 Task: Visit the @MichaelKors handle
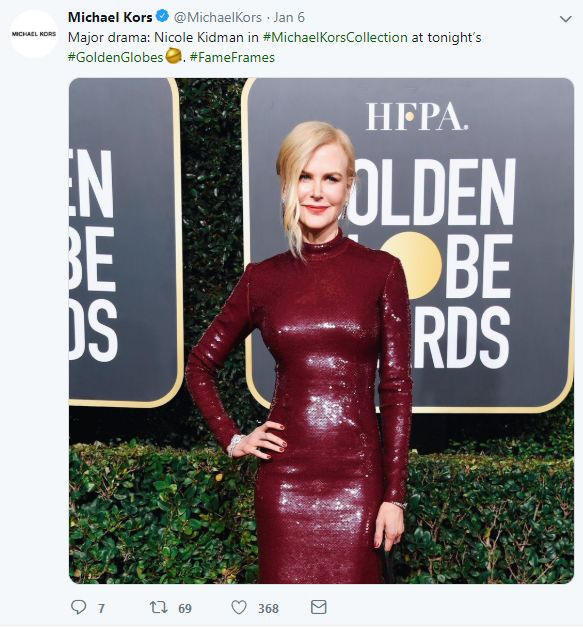[x=217, y=17]
